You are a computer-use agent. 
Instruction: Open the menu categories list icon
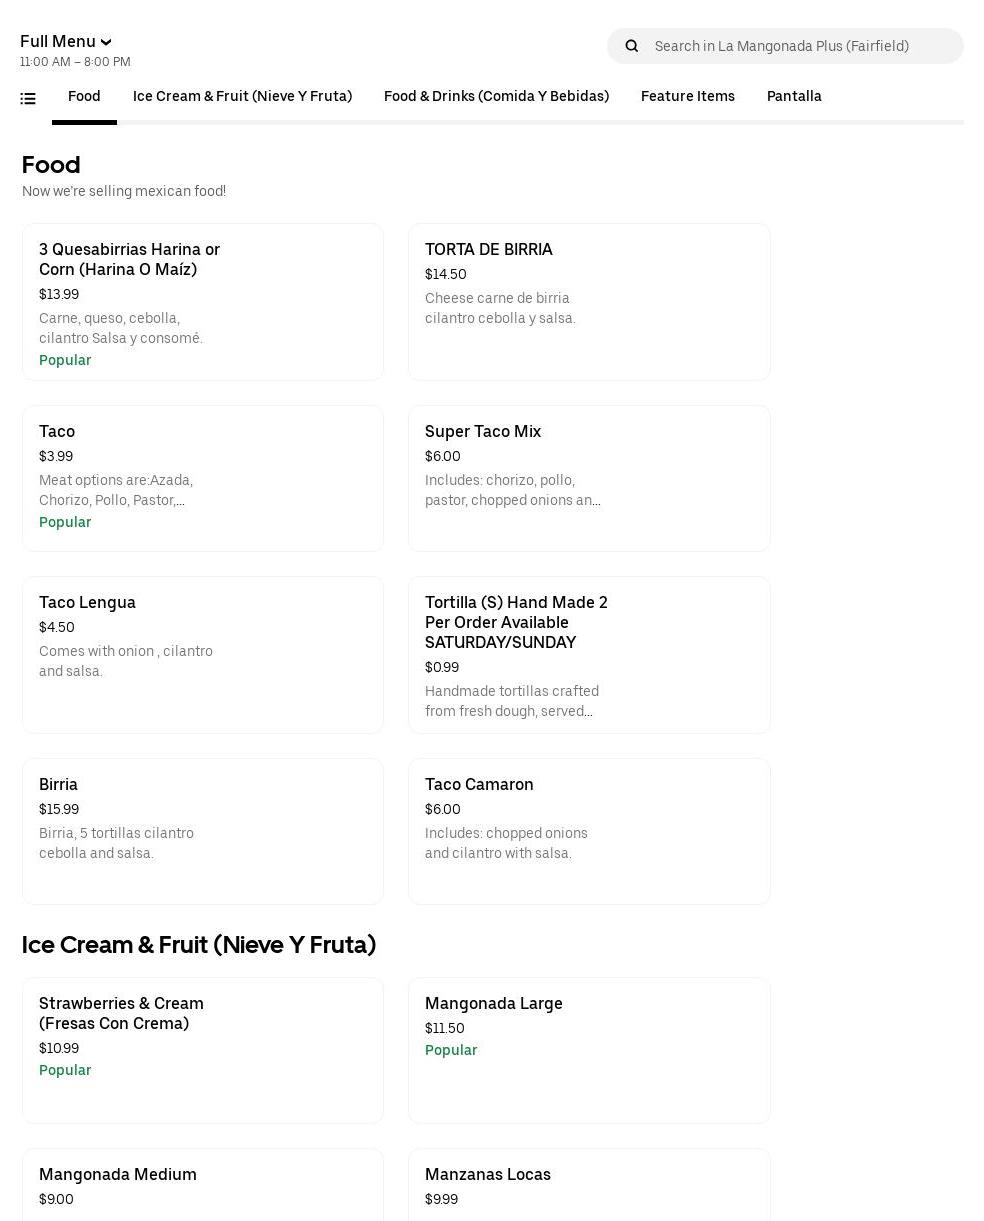tap(28, 98)
